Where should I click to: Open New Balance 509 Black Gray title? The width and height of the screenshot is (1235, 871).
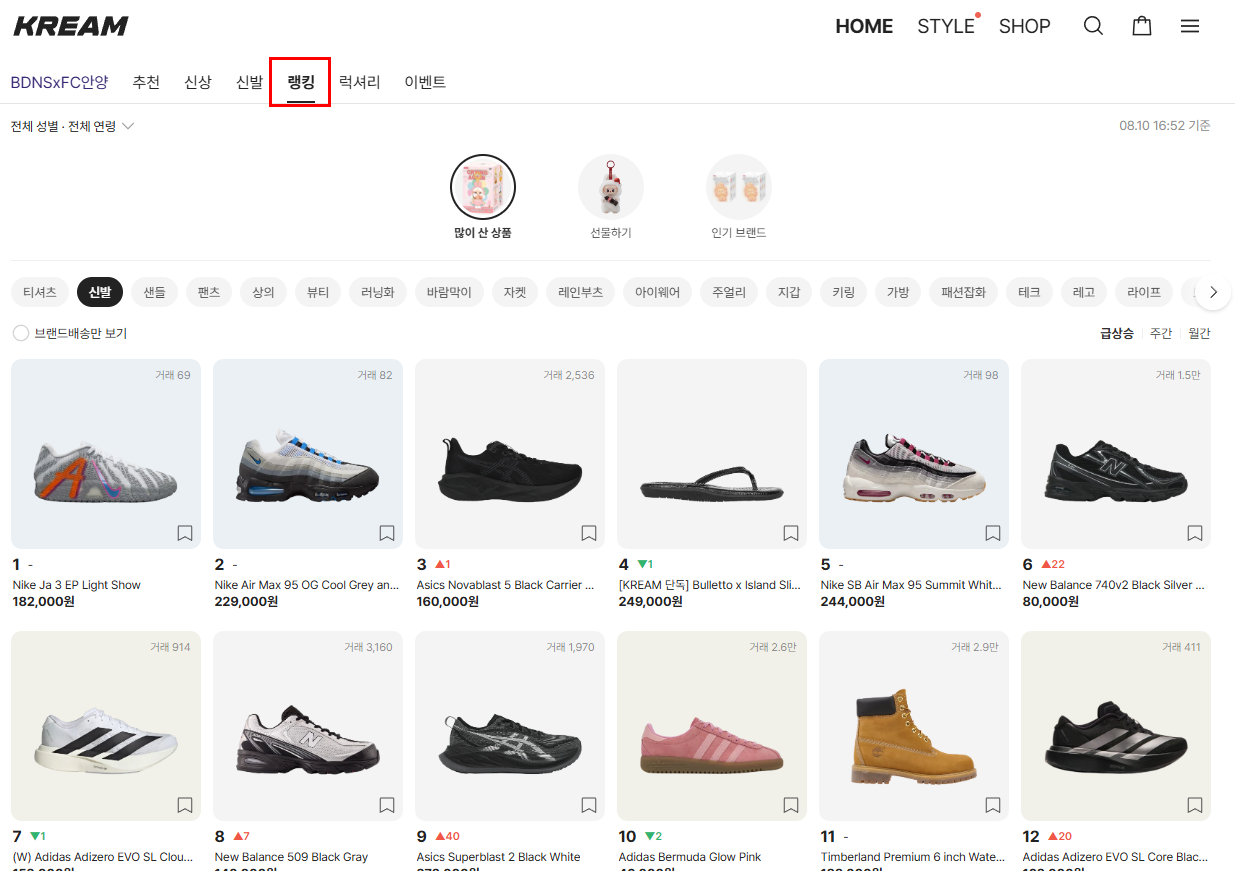(x=291, y=857)
